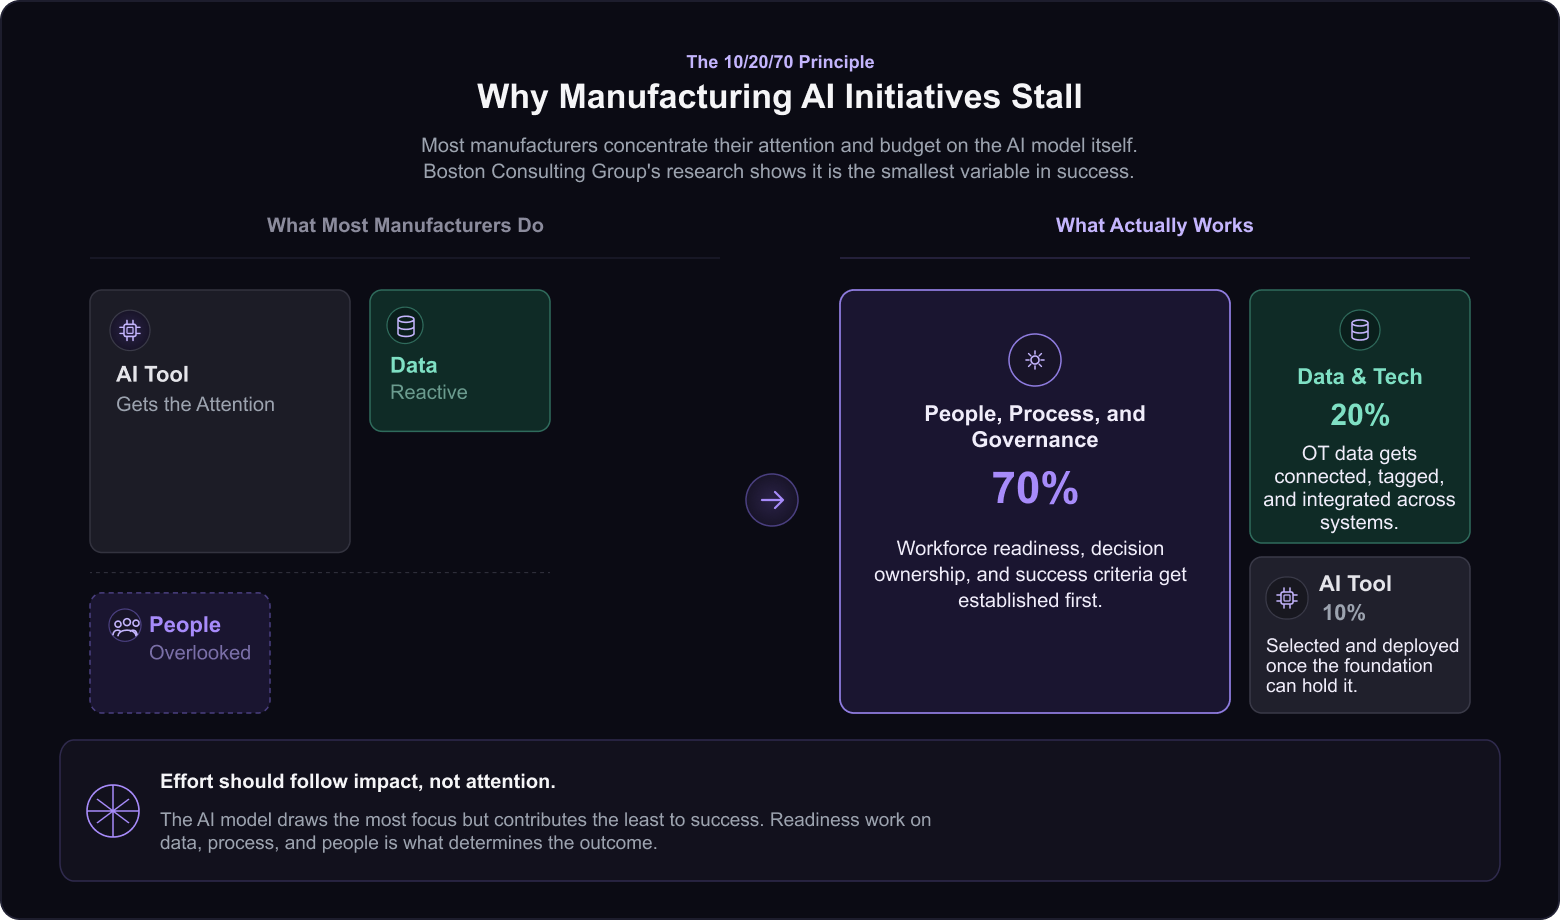The height and width of the screenshot is (920, 1560).
Task: Click the chip icon in the left AI Tool card
Action: point(130,330)
